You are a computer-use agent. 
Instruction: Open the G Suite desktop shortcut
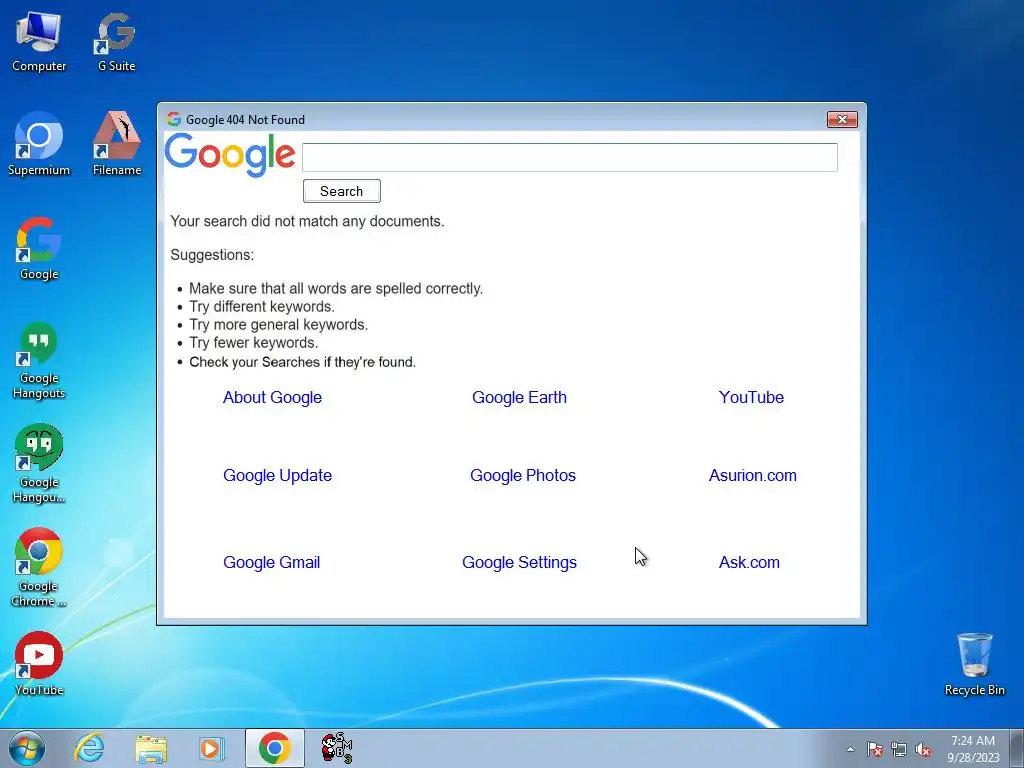pos(116,42)
